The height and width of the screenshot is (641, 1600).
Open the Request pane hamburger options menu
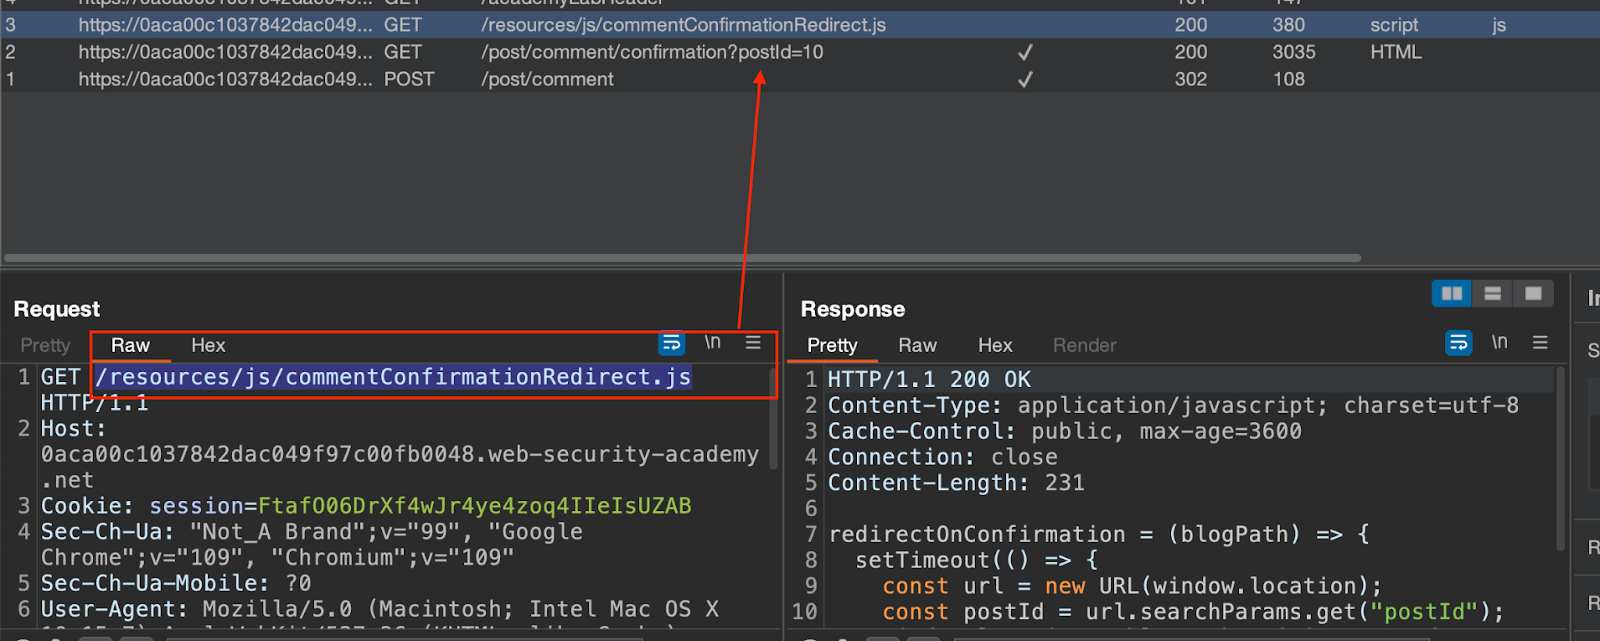pos(753,342)
